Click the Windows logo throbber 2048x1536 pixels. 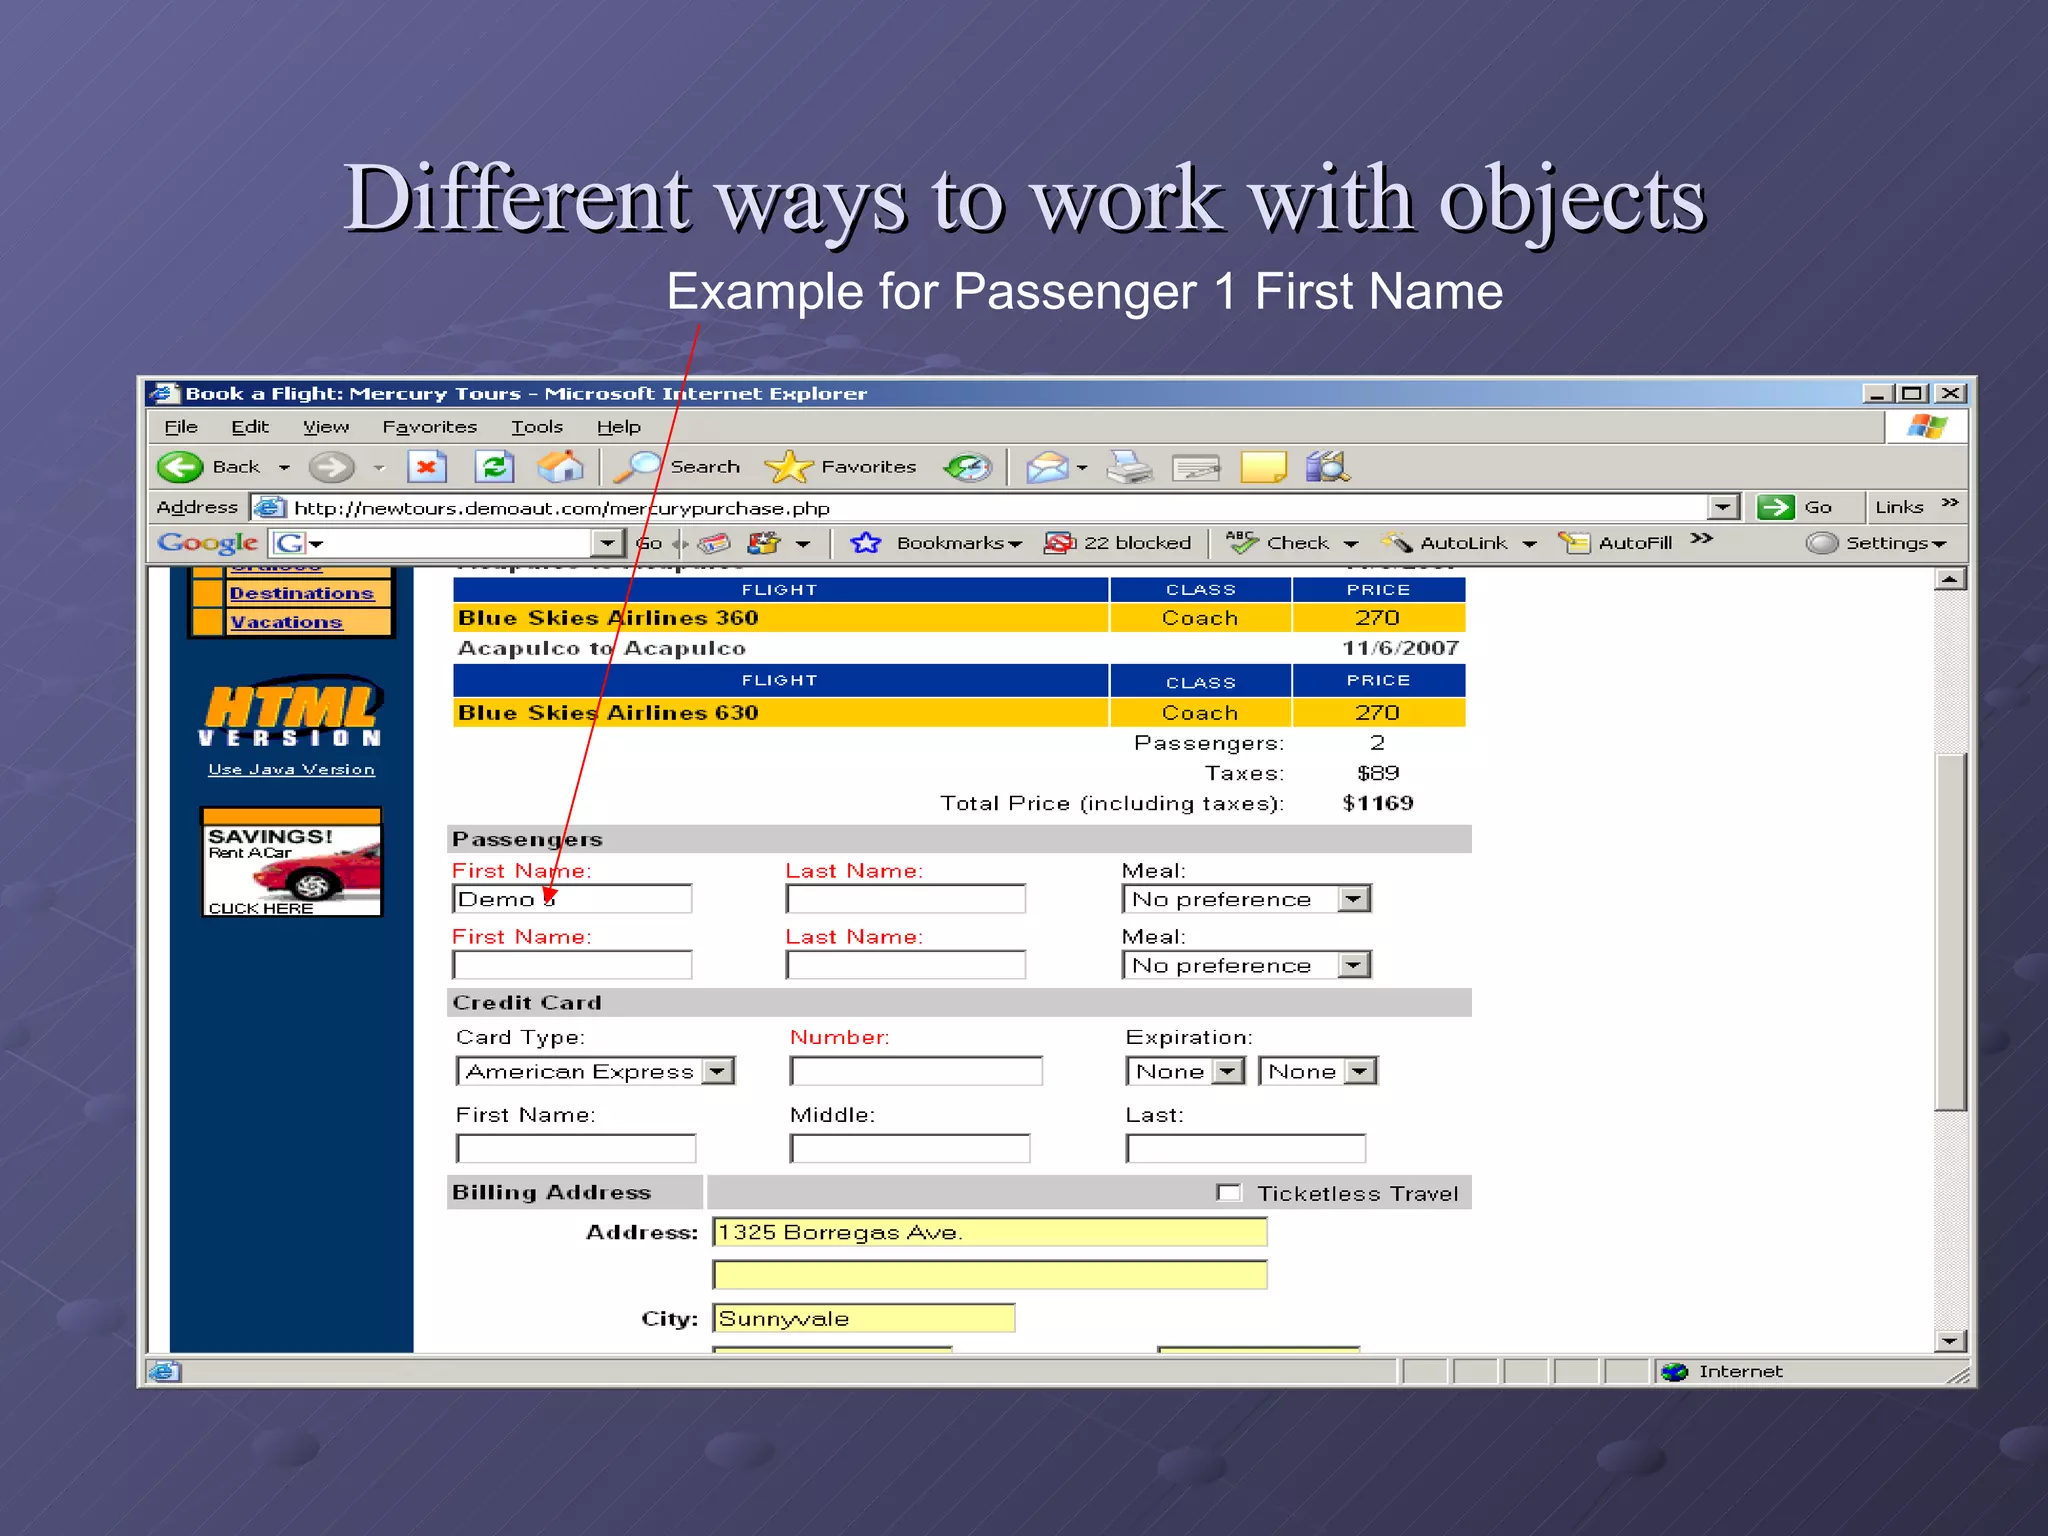click(1926, 427)
